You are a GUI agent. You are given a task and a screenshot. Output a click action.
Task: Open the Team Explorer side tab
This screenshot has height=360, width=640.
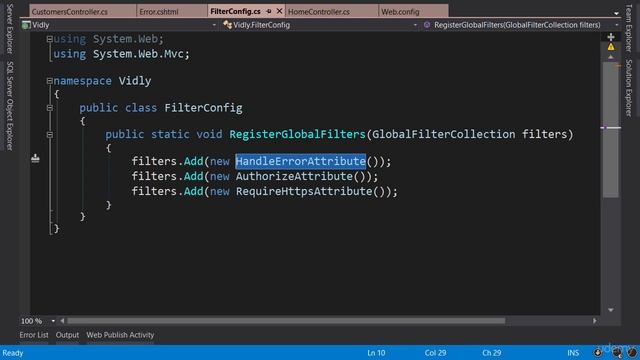click(x=629, y=28)
